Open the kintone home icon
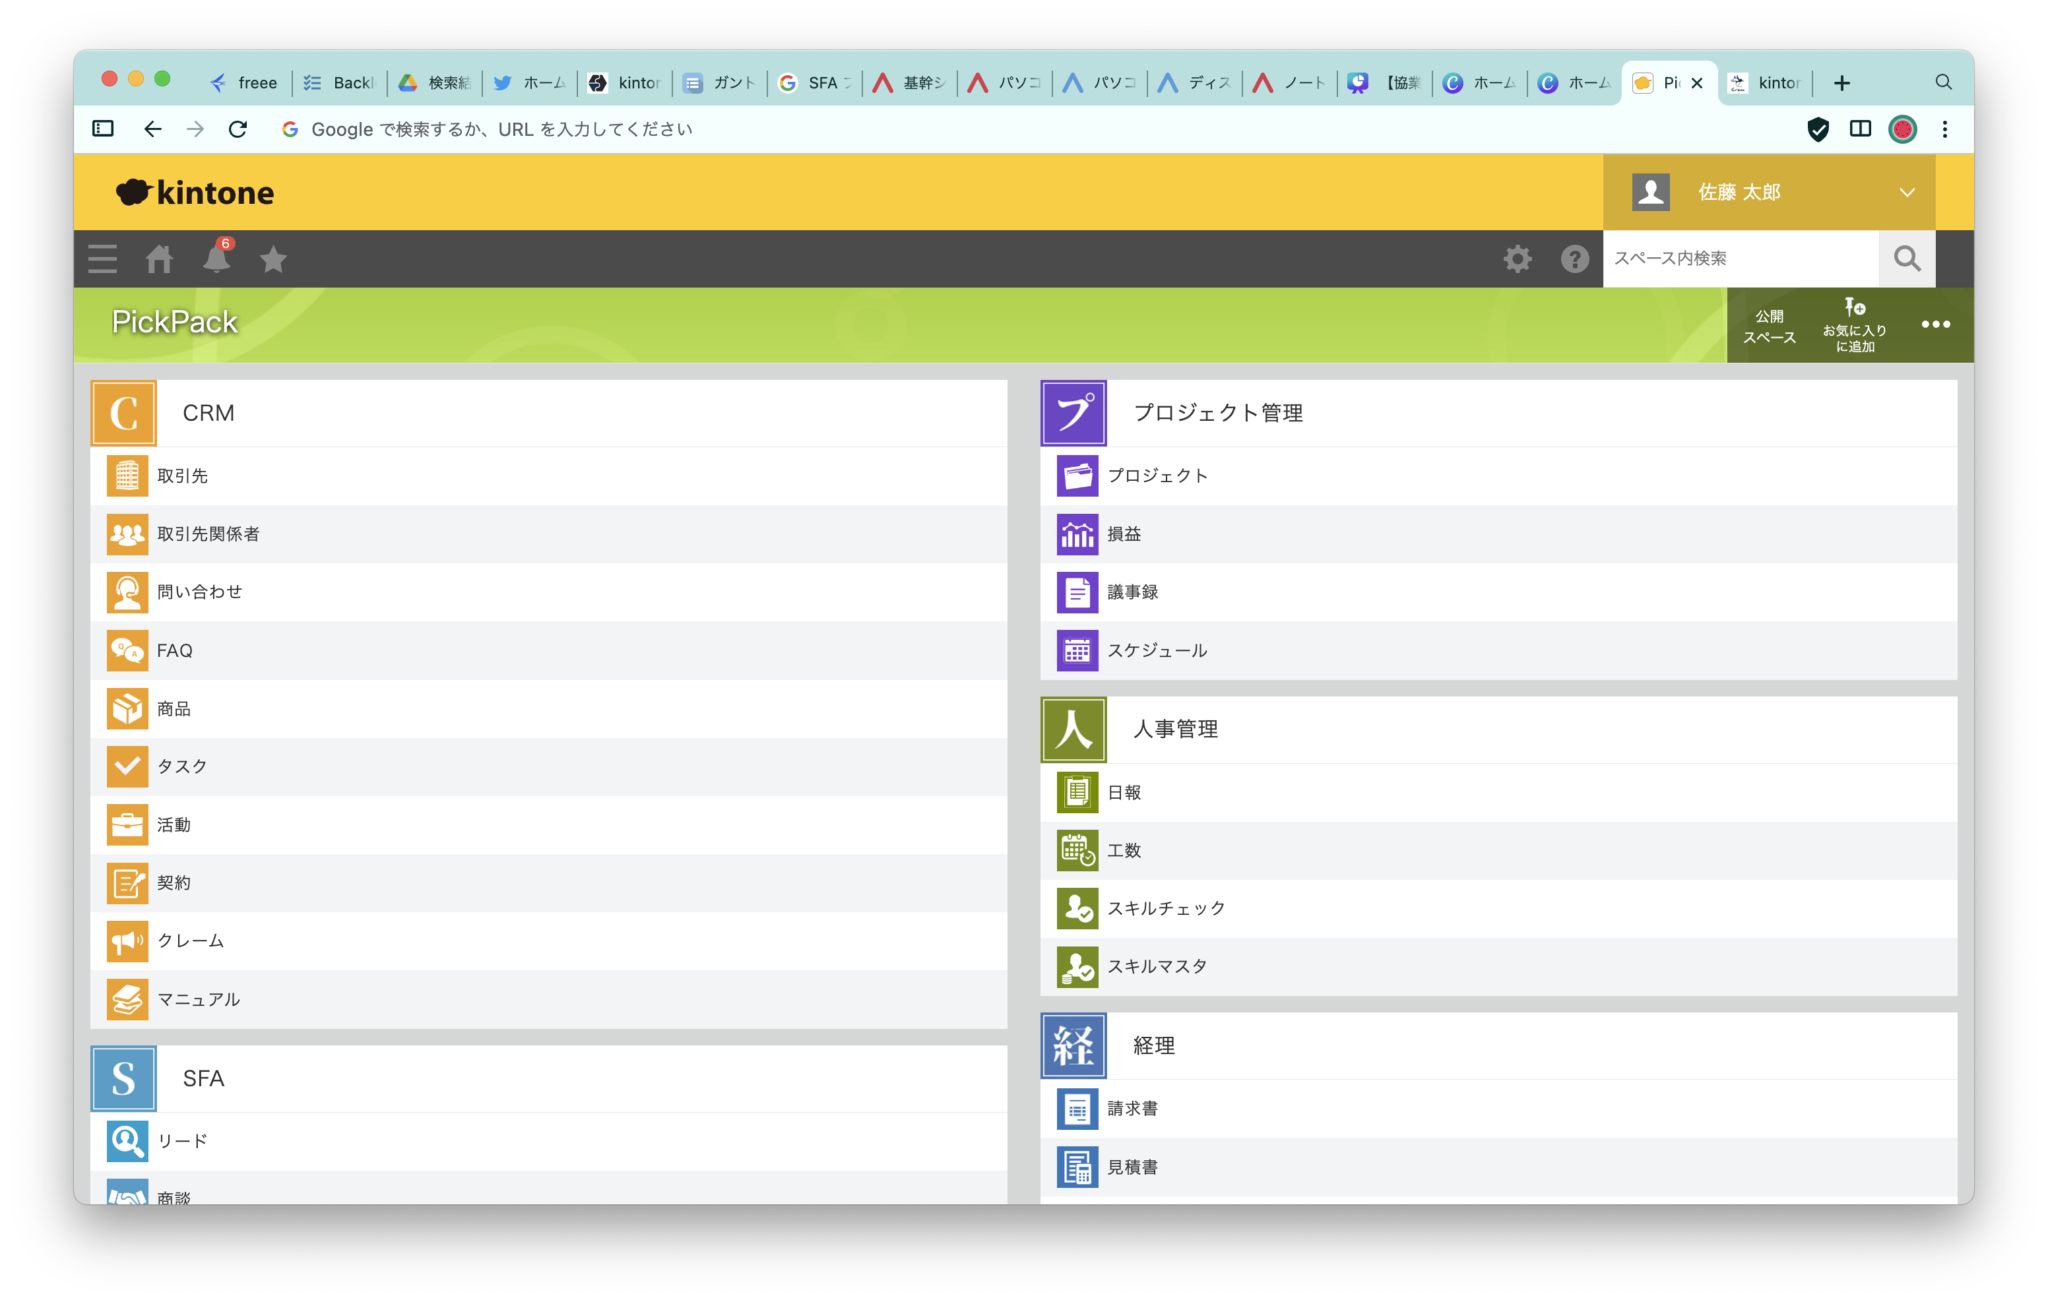Screen dimensions: 2048x1302 coord(159,259)
